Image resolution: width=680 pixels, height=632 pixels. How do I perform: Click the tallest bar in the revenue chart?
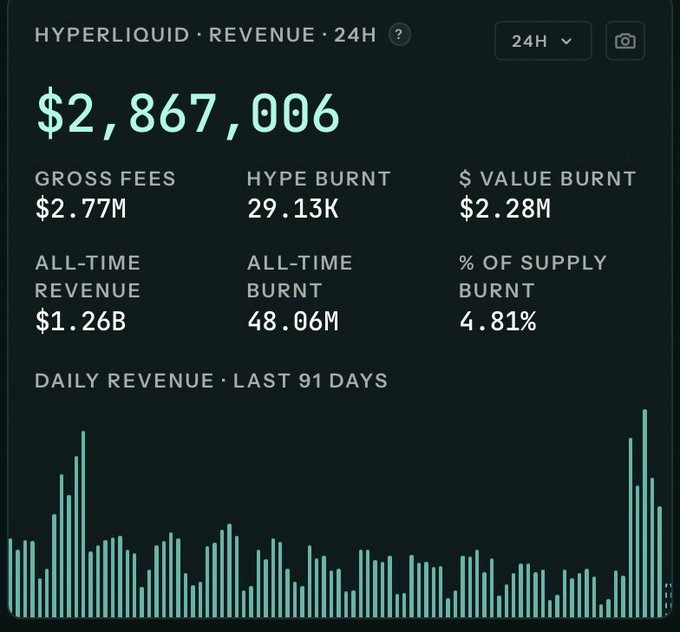pos(645,513)
